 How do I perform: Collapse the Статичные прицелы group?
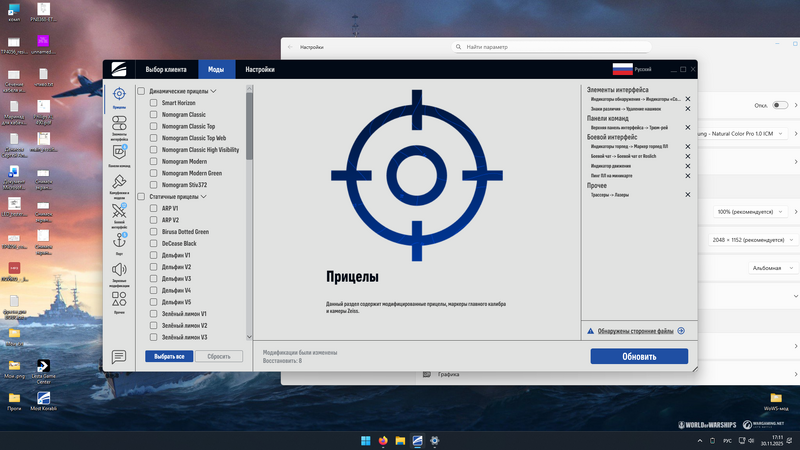pyautogui.click(x=203, y=197)
